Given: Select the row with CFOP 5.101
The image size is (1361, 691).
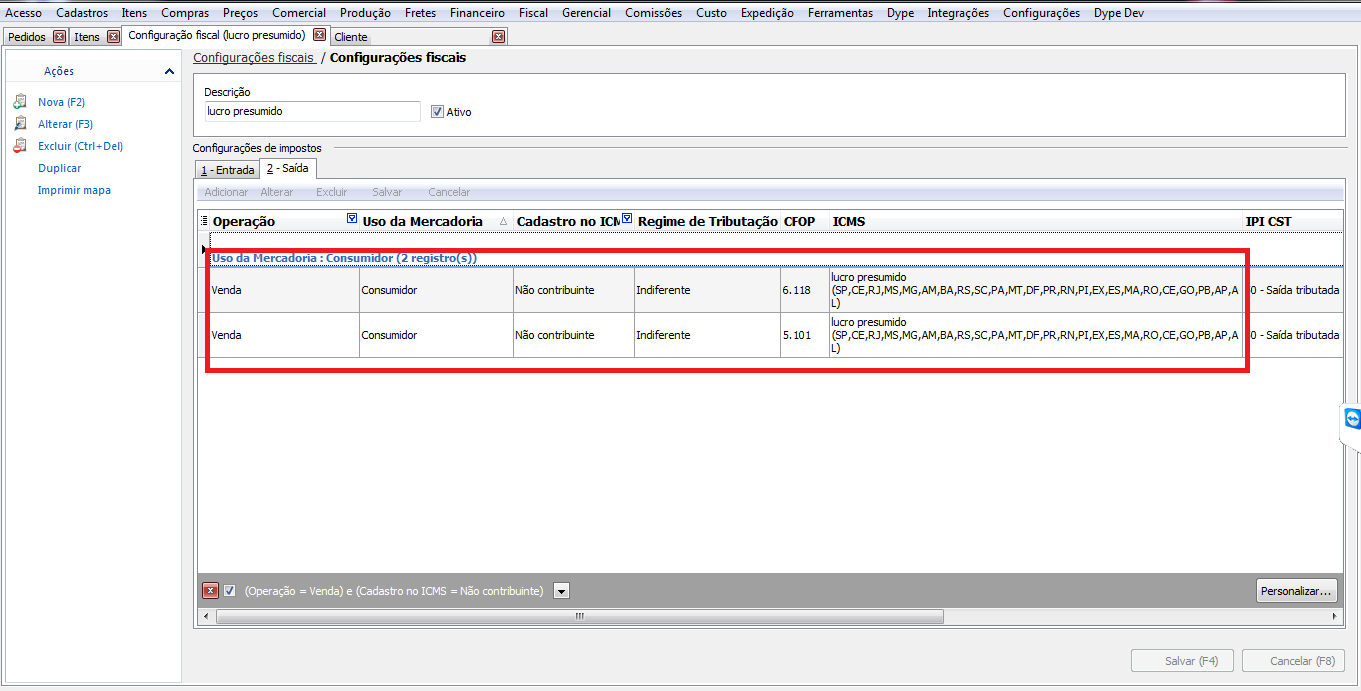Looking at the screenshot, I should coord(776,335).
